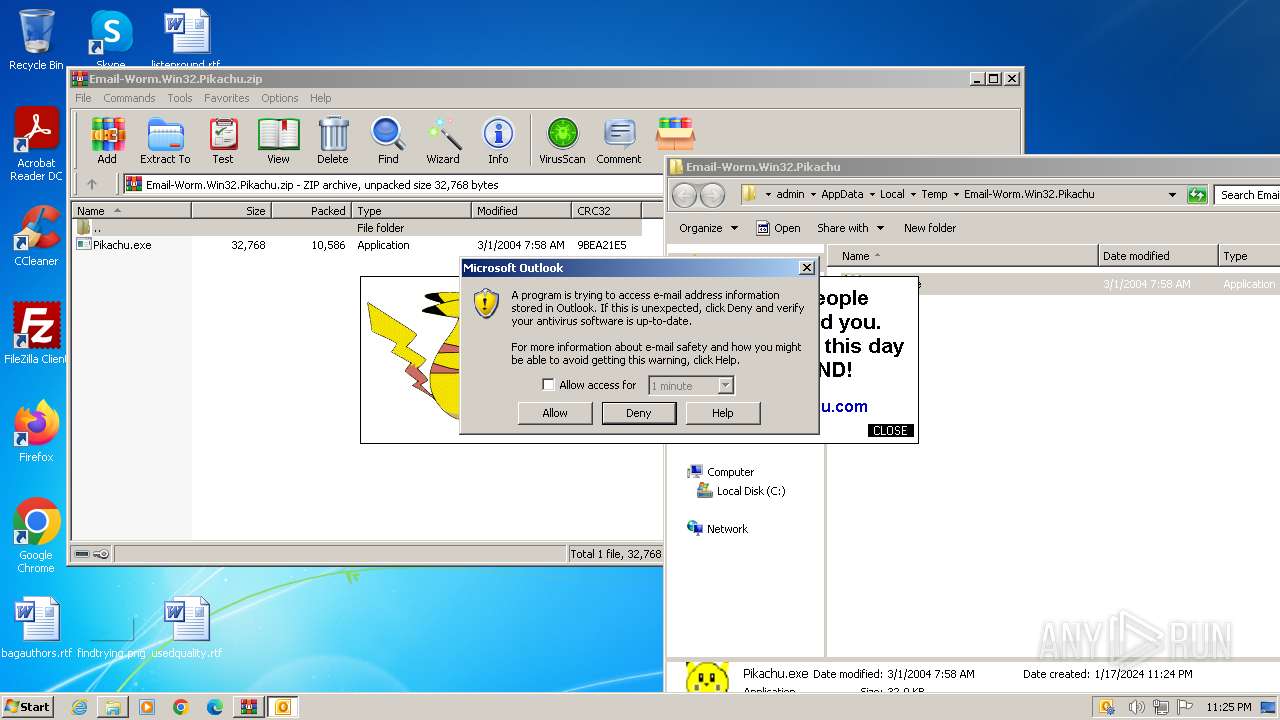Click Allow in the Outlook dialog
Viewport: 1280px width, 720px height.
click(555, 413)
